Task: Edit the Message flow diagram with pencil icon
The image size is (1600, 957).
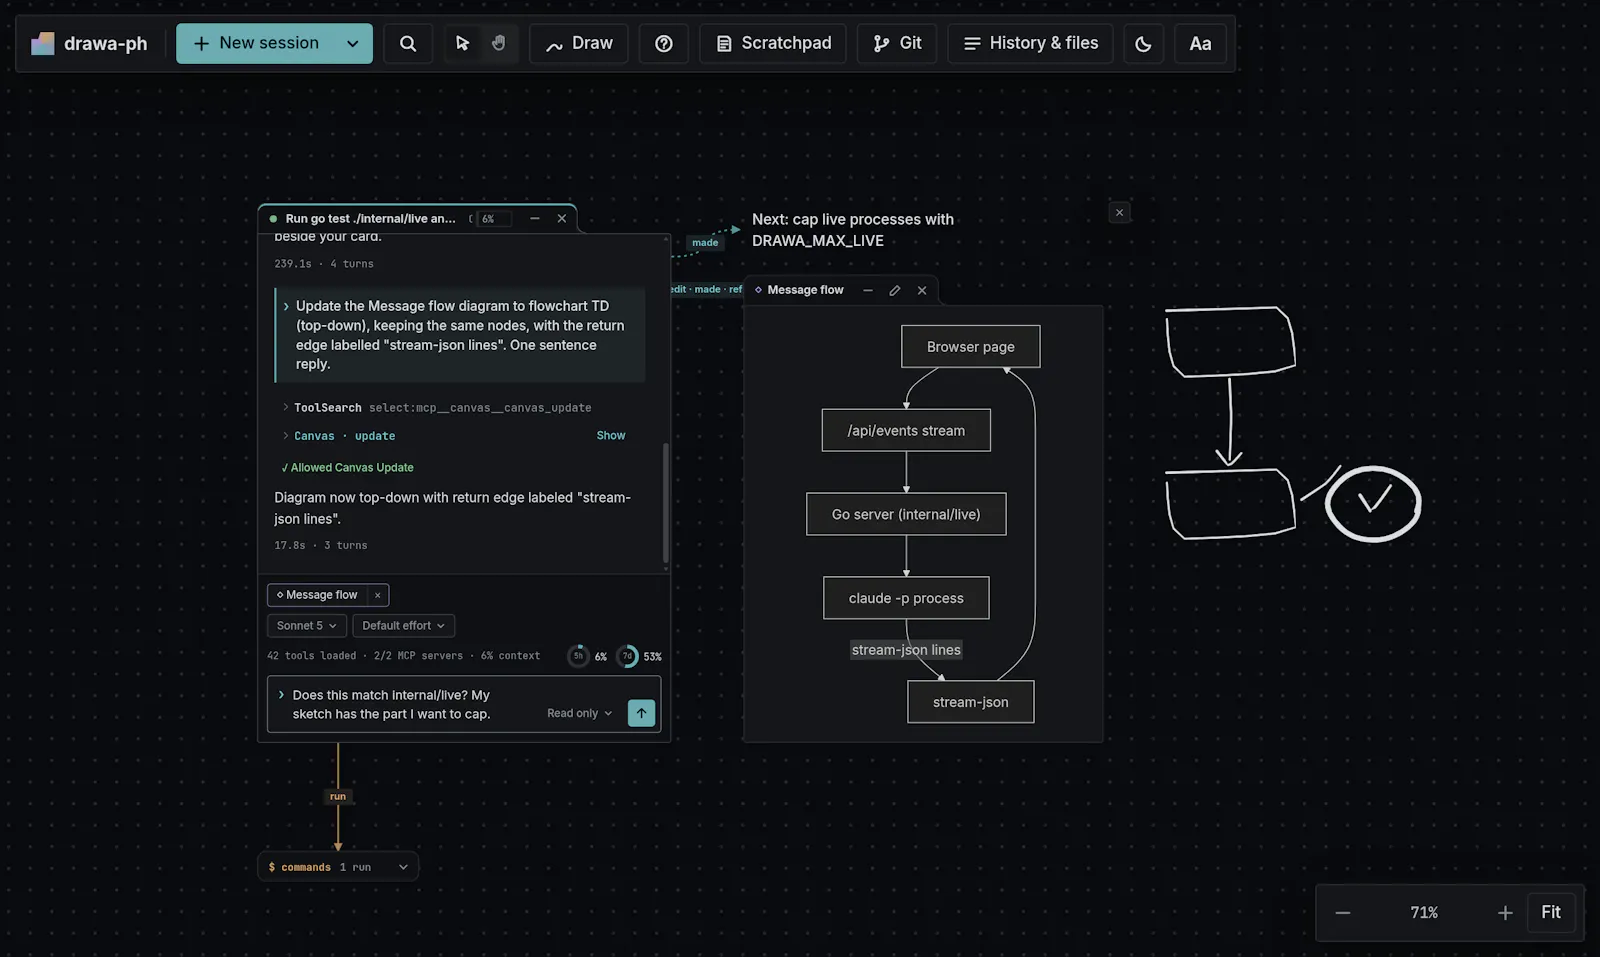Action: coord(895,290)
